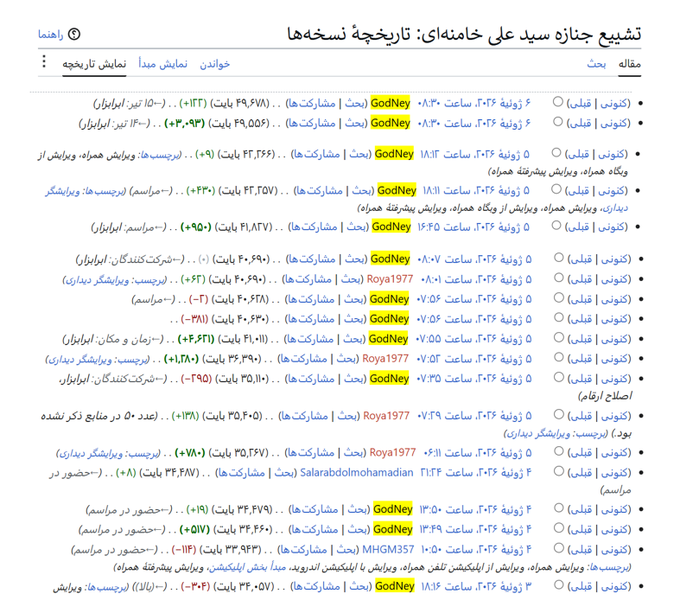This screenshot has width=680, height=613.
Task: Select radio button for Salarabdolmohamadian's 21:24 revision
Action: click(559, 472)
